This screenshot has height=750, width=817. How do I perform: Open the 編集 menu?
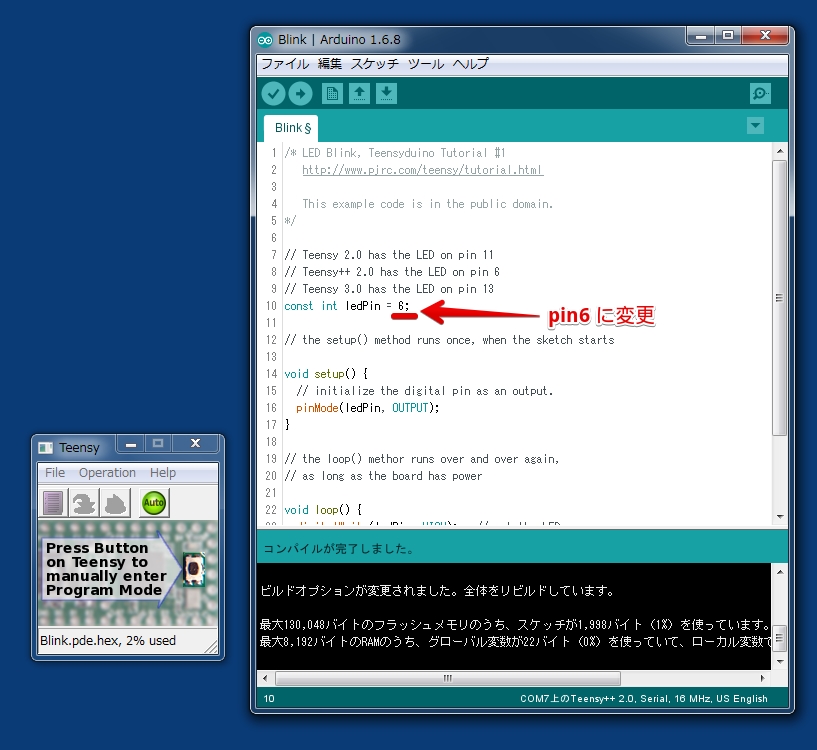pos(330,64)
